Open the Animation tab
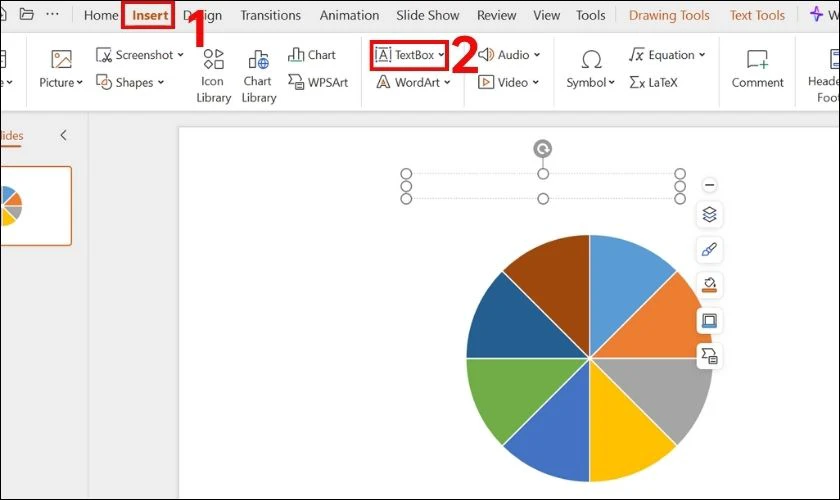 pos(349,16)
